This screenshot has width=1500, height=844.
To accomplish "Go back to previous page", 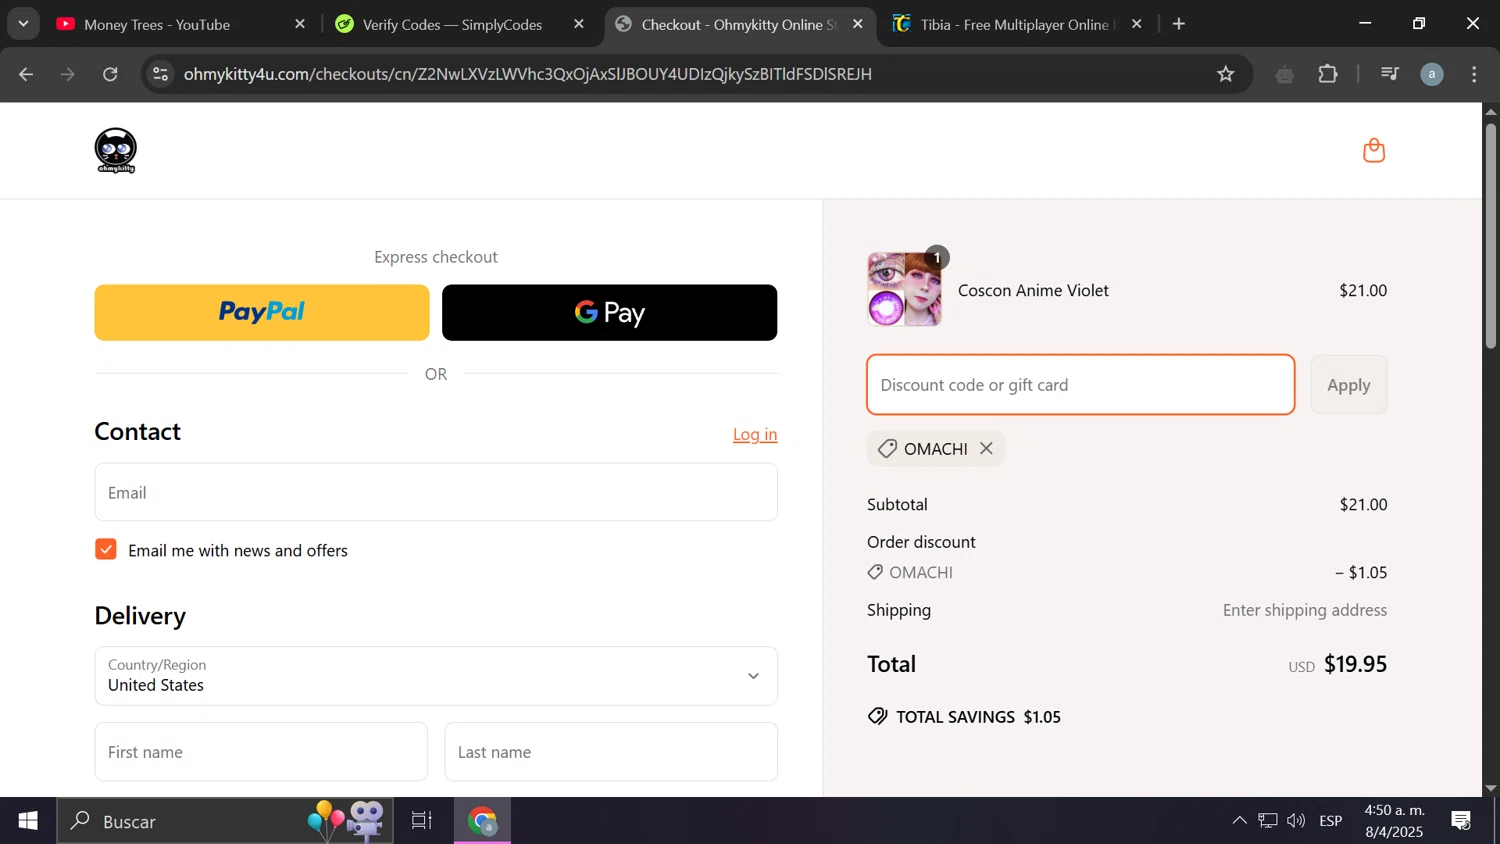I will click(26, 74).
